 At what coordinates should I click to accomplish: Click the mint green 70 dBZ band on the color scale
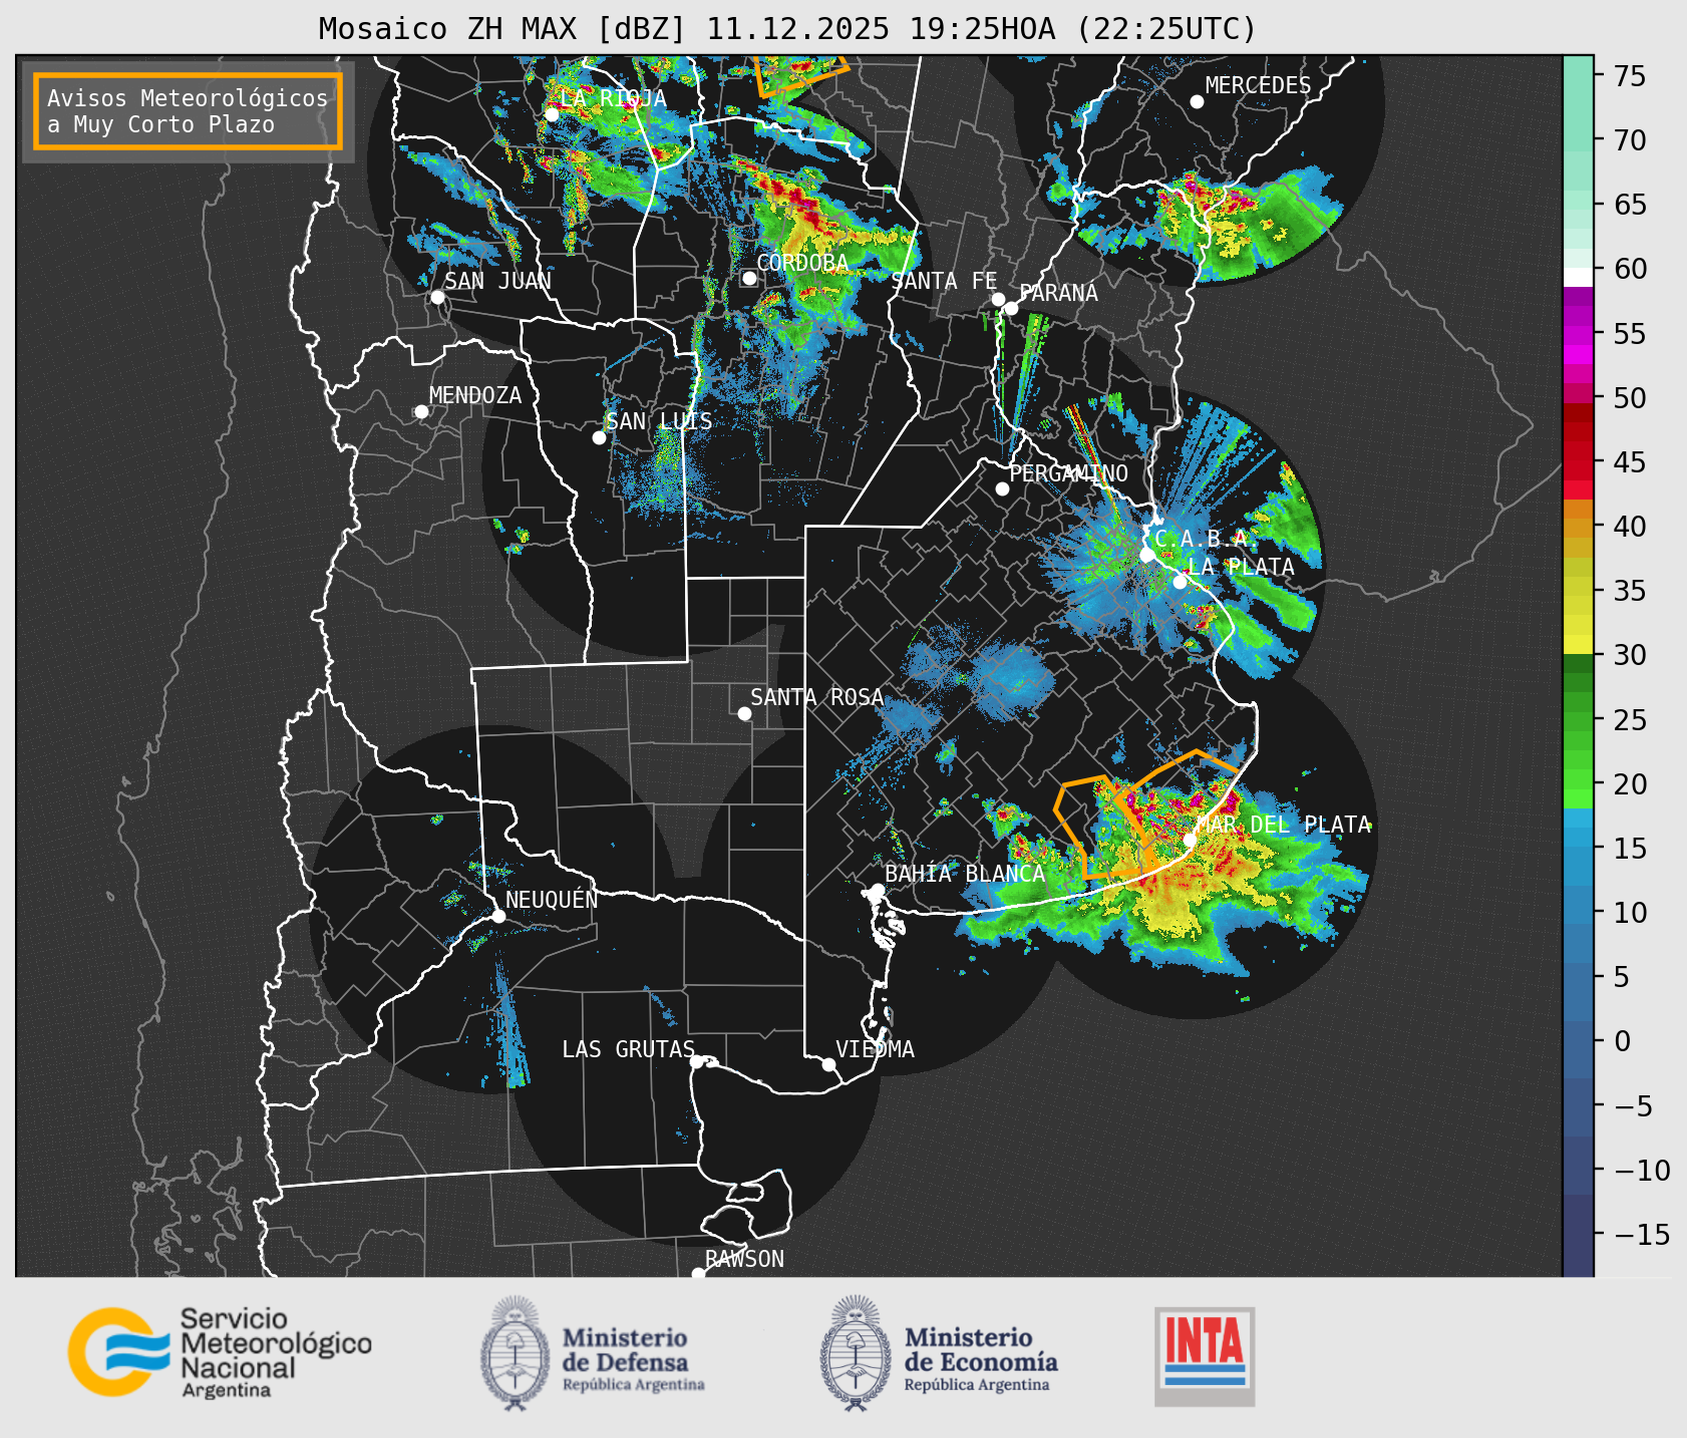point(1578,140)
